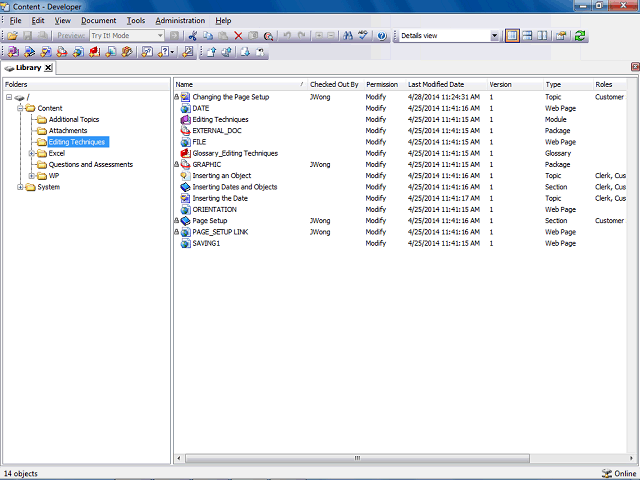Image resolution: width=640 pixels, height=480 pixels.
Task: Click the Check In document up-arrow icon
Action: (211, 52)
